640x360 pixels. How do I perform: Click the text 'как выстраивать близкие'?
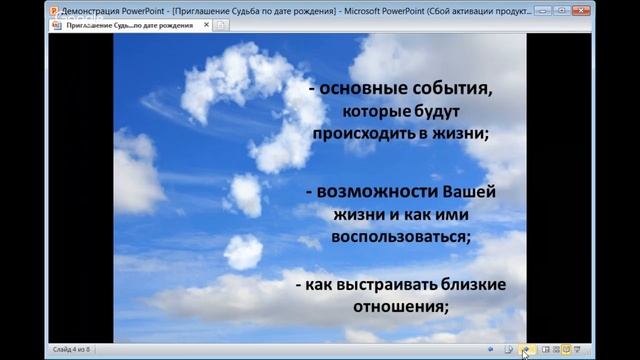tap(405, 284)
